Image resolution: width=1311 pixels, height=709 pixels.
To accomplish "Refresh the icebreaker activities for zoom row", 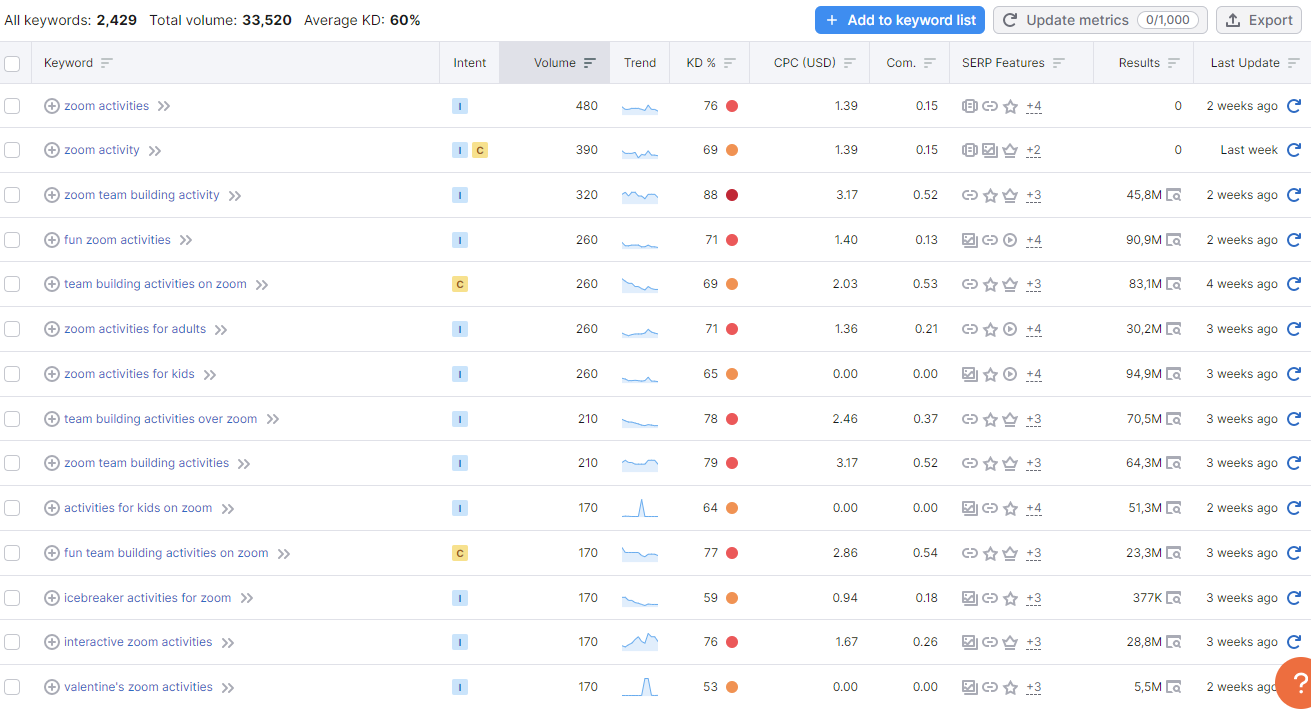I will (1293, 598).
